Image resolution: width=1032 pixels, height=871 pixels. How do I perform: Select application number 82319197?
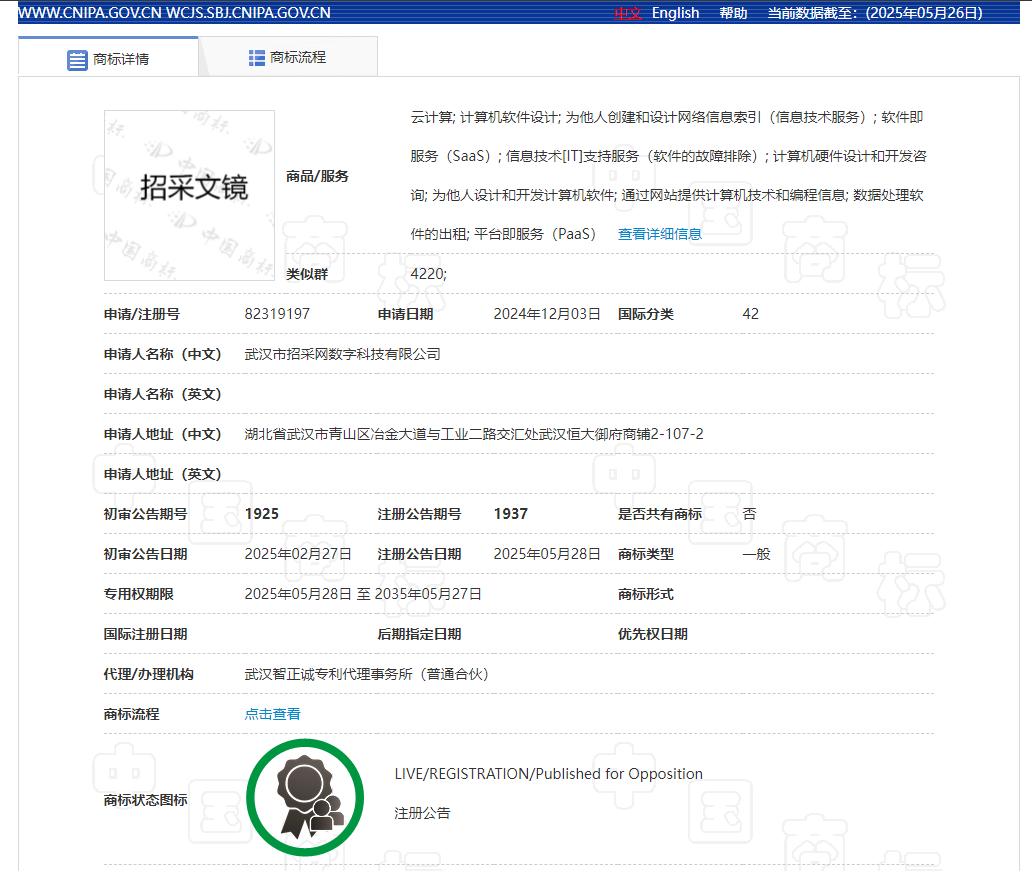pos(277,314)
